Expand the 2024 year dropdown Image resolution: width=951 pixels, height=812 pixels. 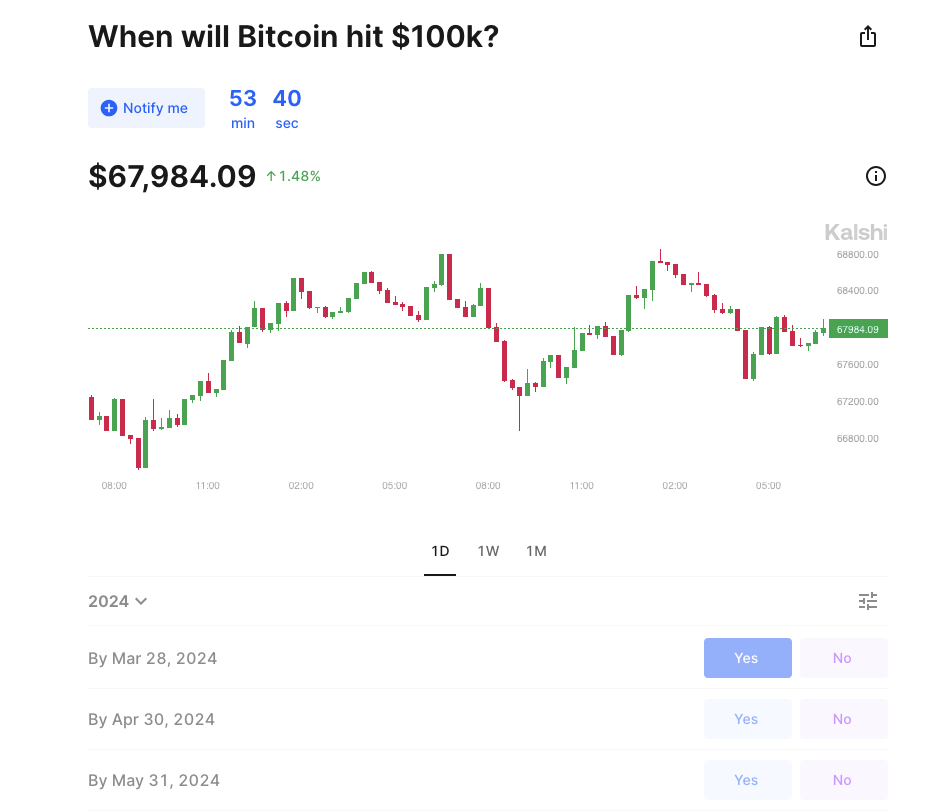[x=118, y=601]
